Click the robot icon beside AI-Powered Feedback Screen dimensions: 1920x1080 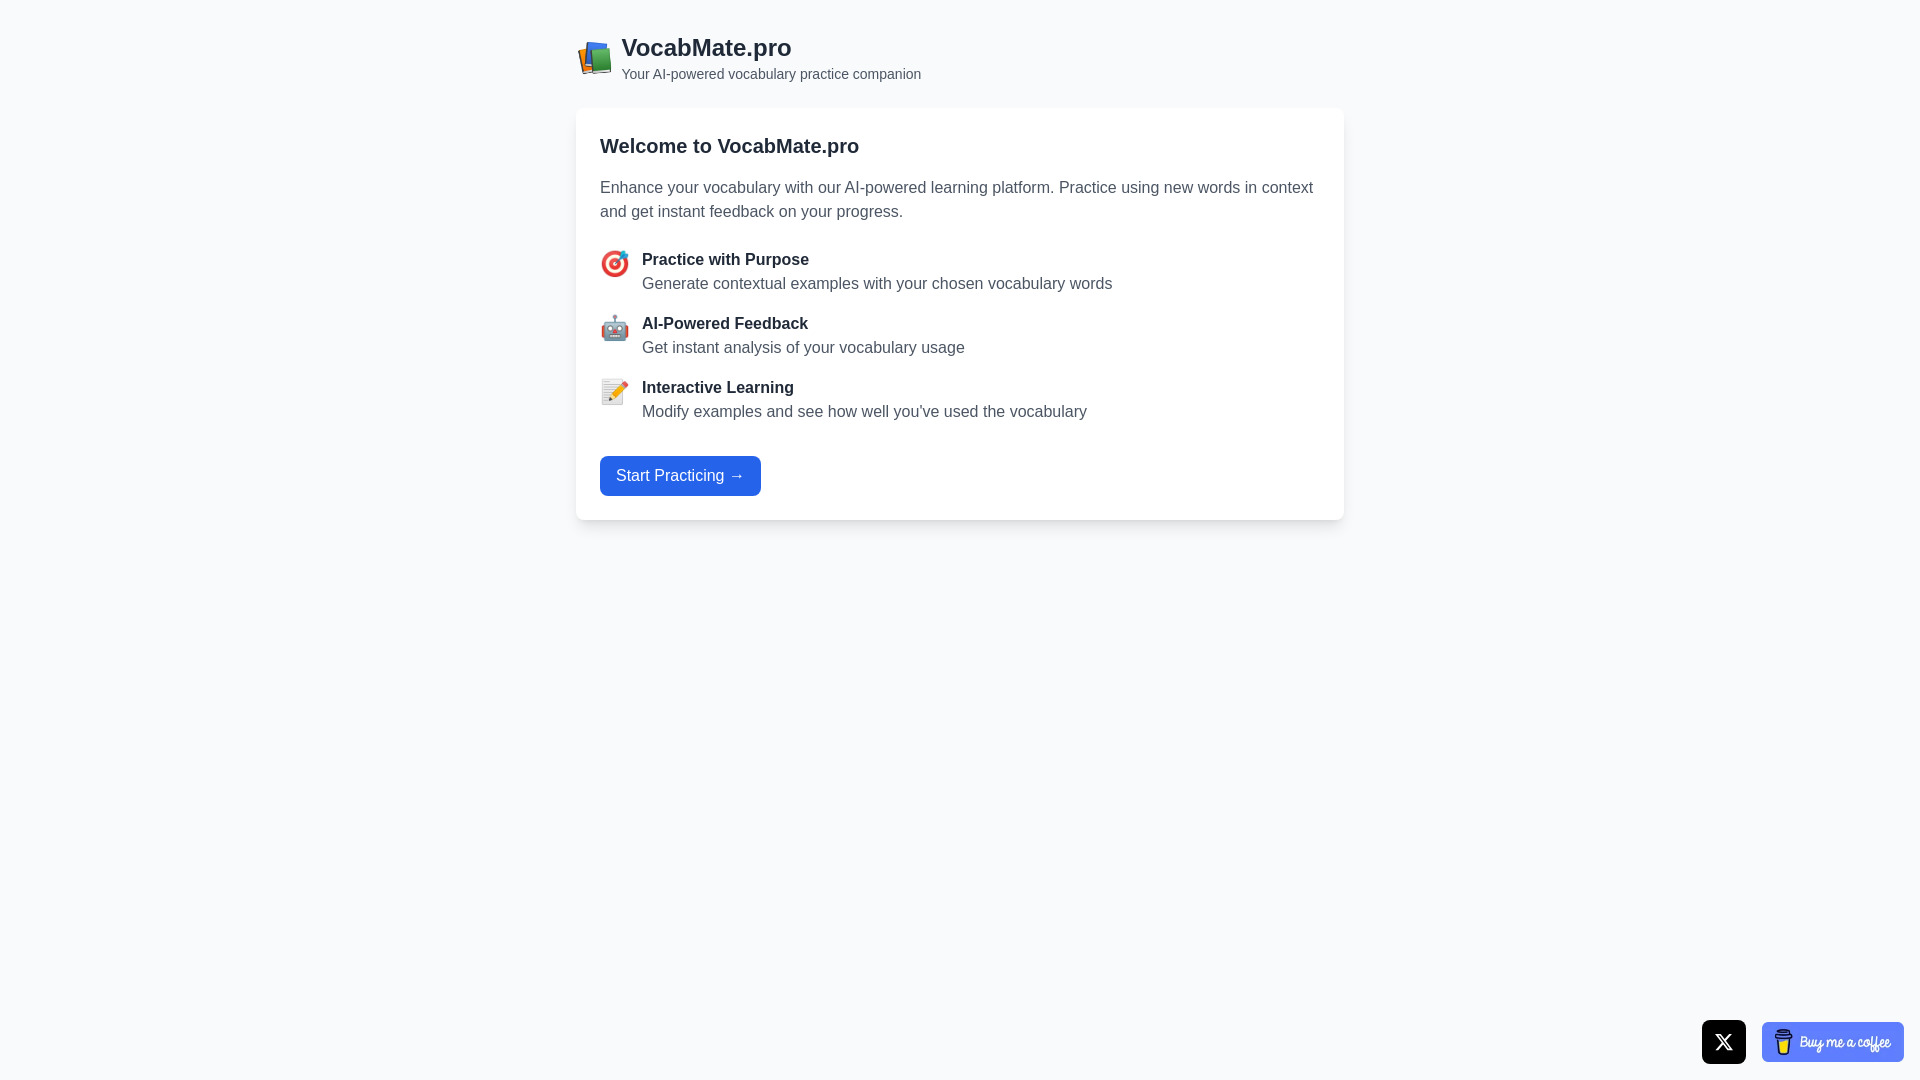tap(614, 328)
